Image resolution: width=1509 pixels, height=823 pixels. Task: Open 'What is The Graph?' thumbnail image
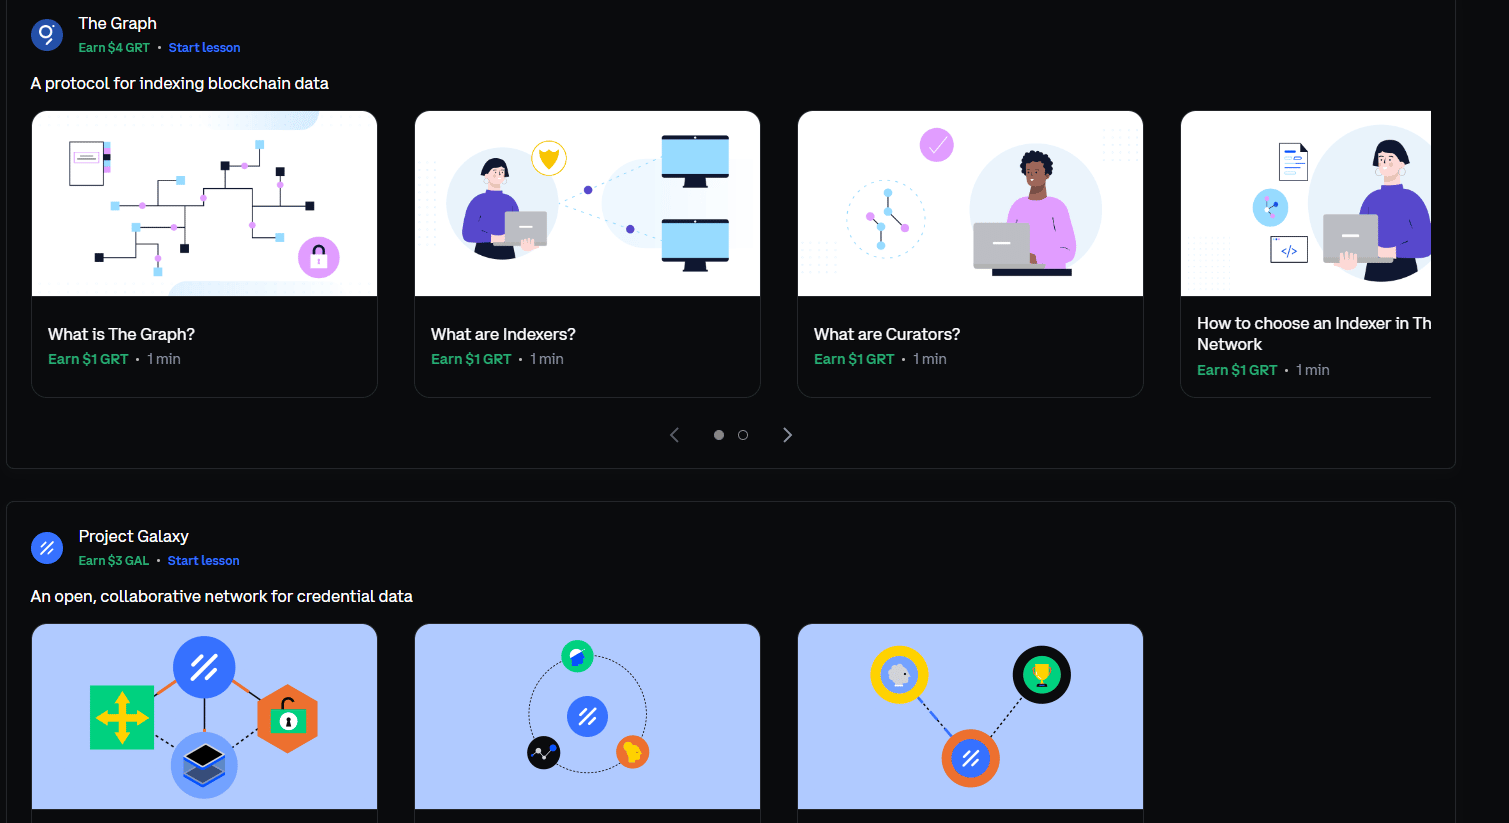pyautogui.click(x=204, y=204)
